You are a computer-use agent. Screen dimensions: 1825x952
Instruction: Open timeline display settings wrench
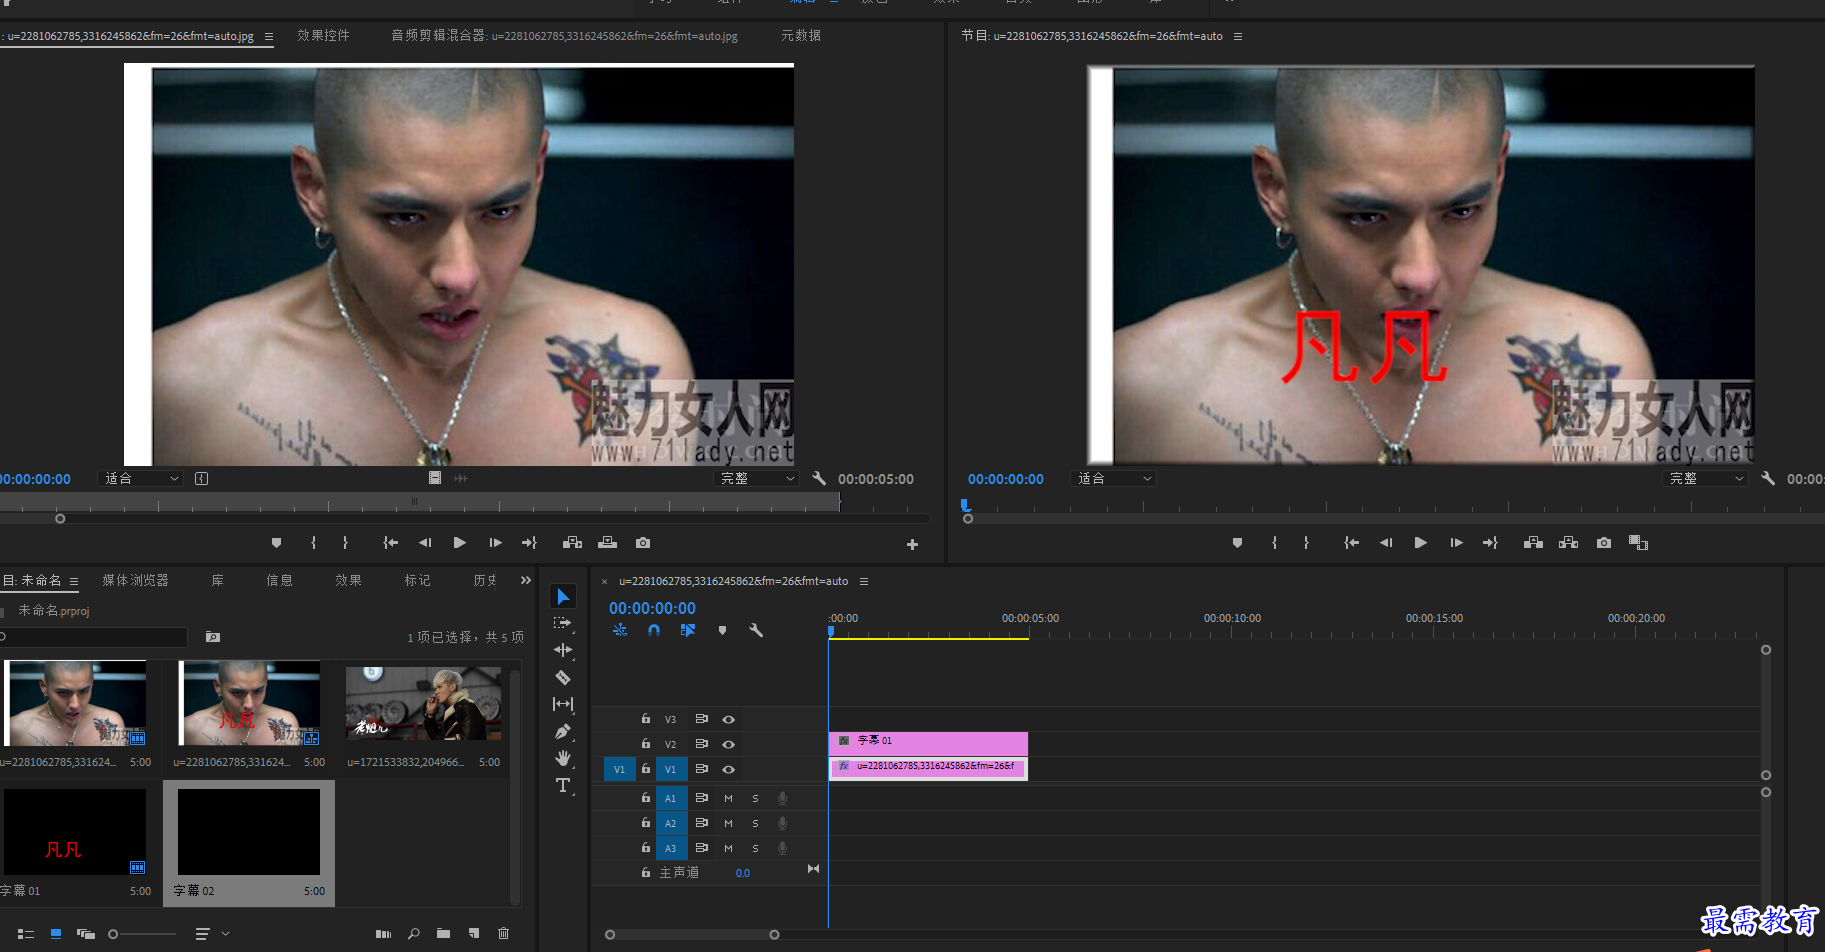756,630
